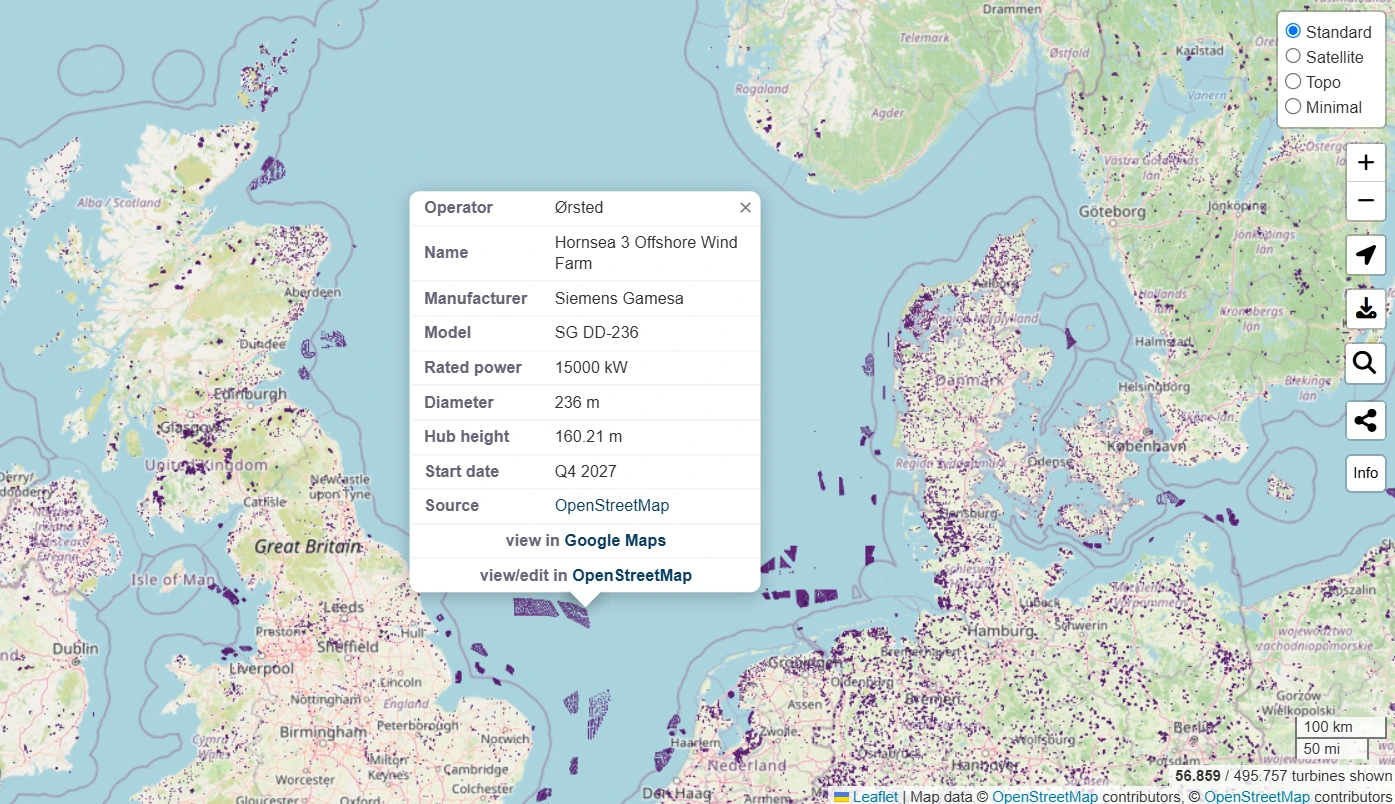Choose the Topo map layer
1395x804 pixels.
(1293, 81)
